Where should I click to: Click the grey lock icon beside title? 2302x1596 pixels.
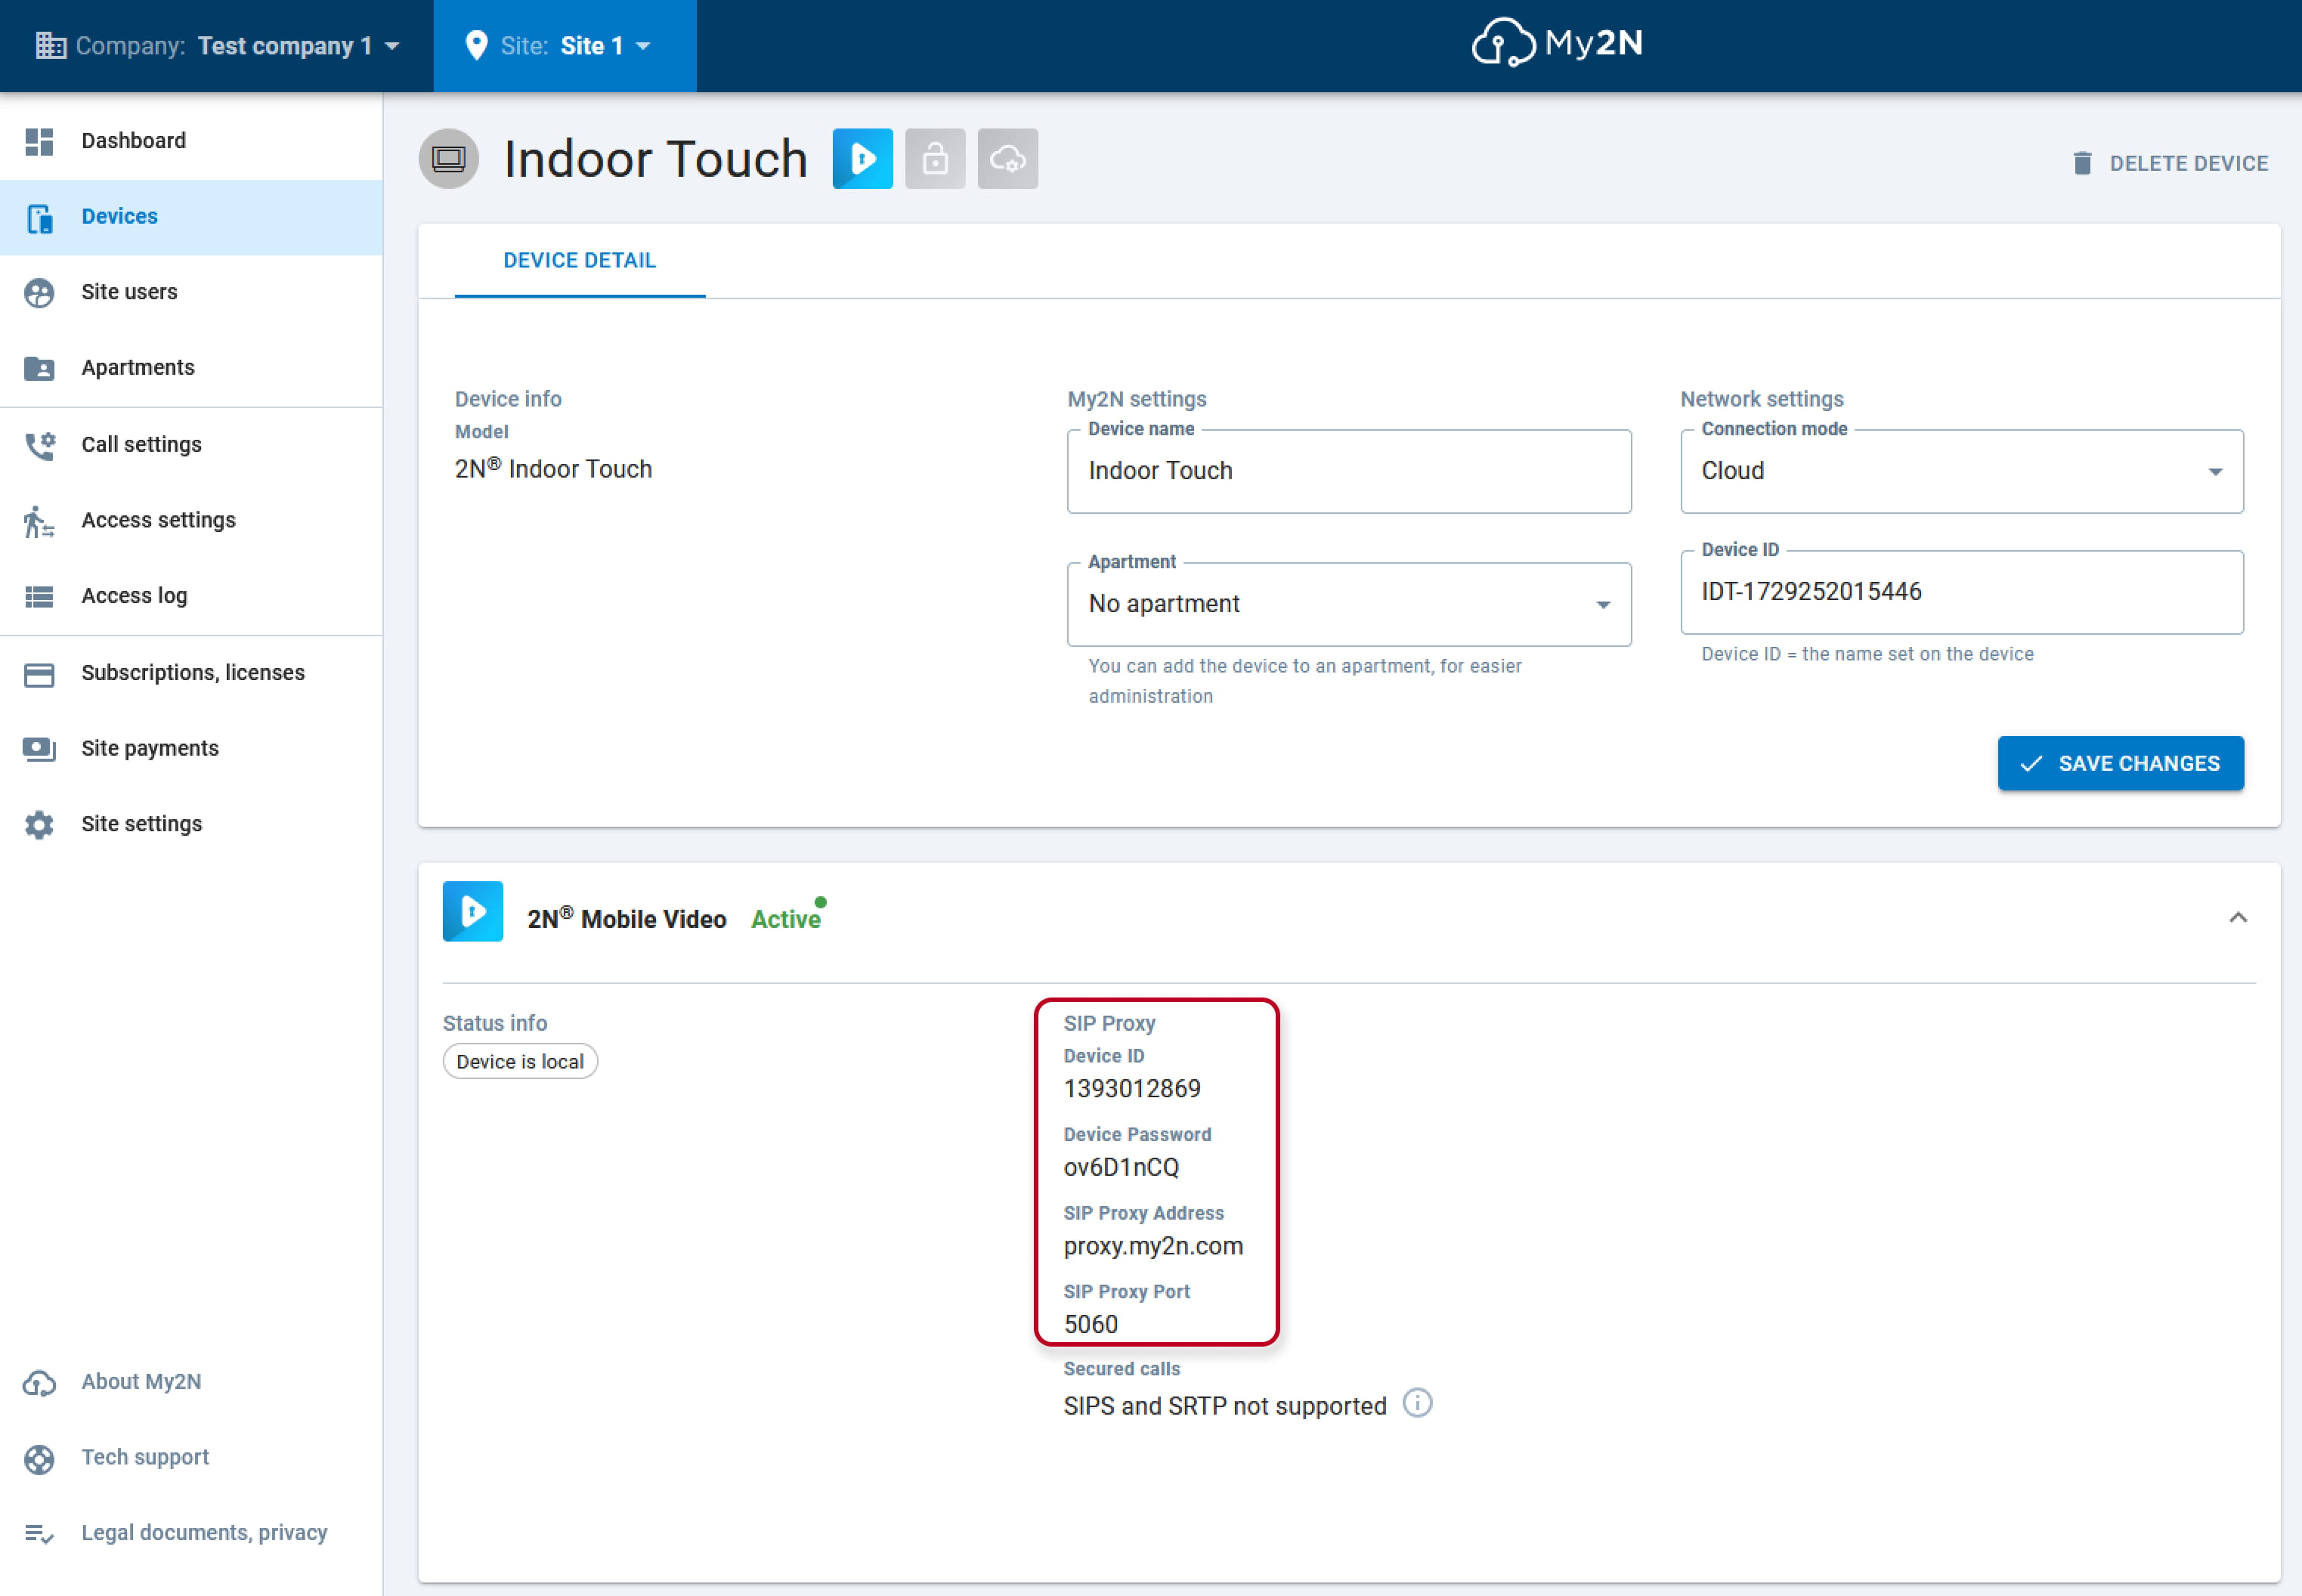click(x=935, y=159)
